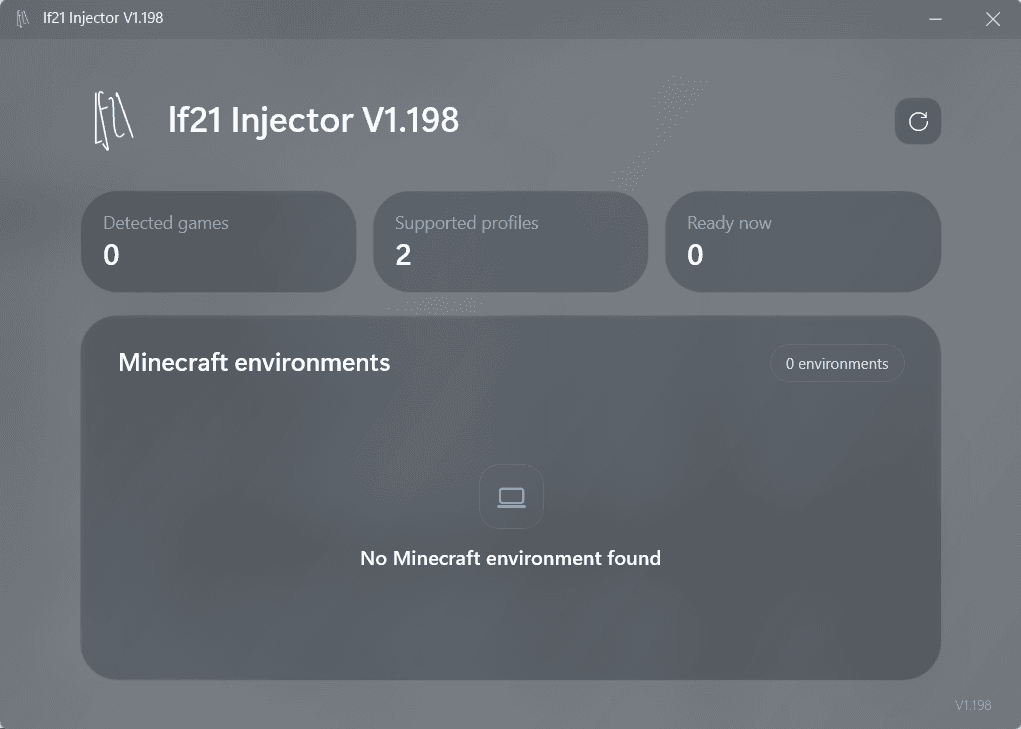Viewport: 1021px width, 729px height.
Task: Click the title bar text lf21 Injector V1.198
Action: pyautogui.click(x=103, y=18)
